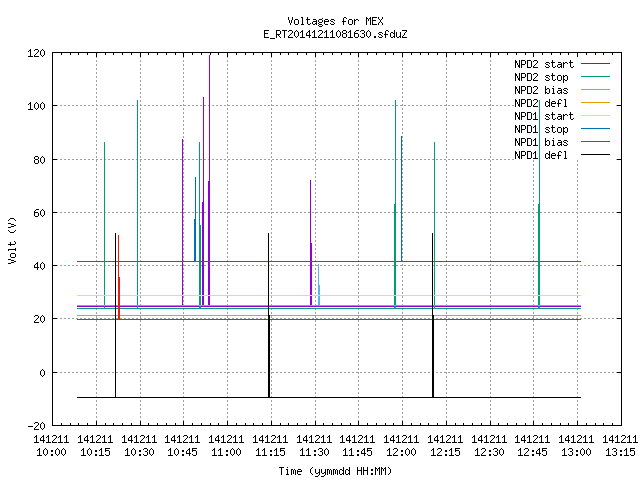Click the 'Time (yymmdd HH:MM)' x-axis label
The image size is (640, 480).
335,471
